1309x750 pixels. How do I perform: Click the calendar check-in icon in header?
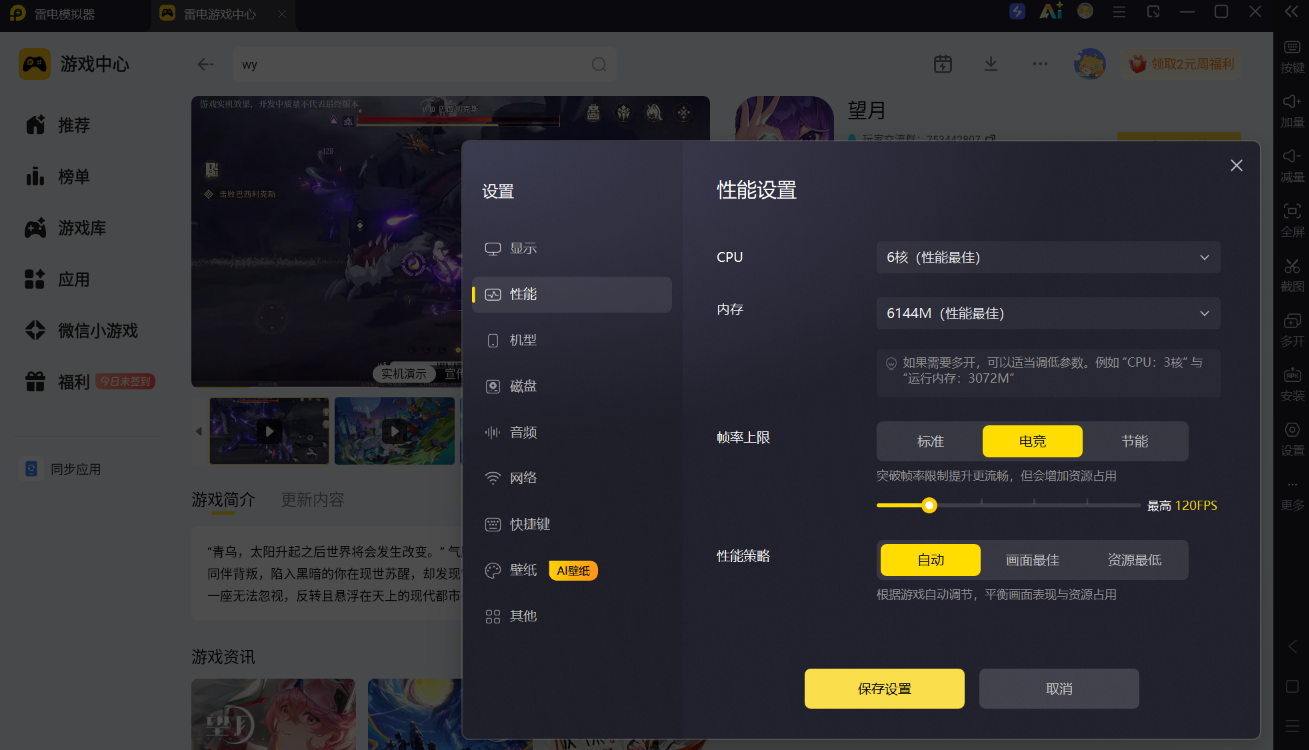click(x=943, y=64)
